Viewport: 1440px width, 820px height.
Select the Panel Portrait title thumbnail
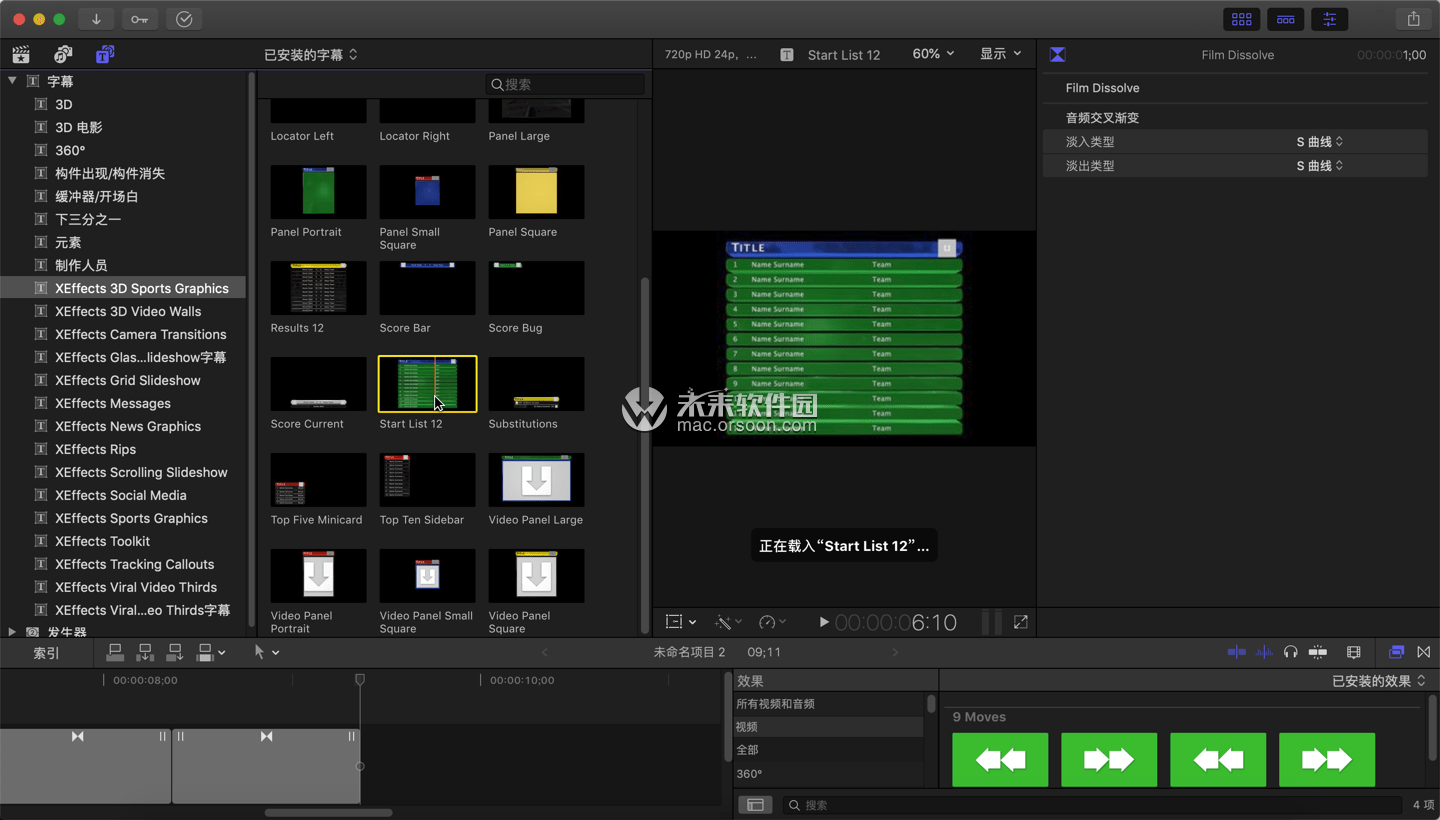click(x=318, y=192)
